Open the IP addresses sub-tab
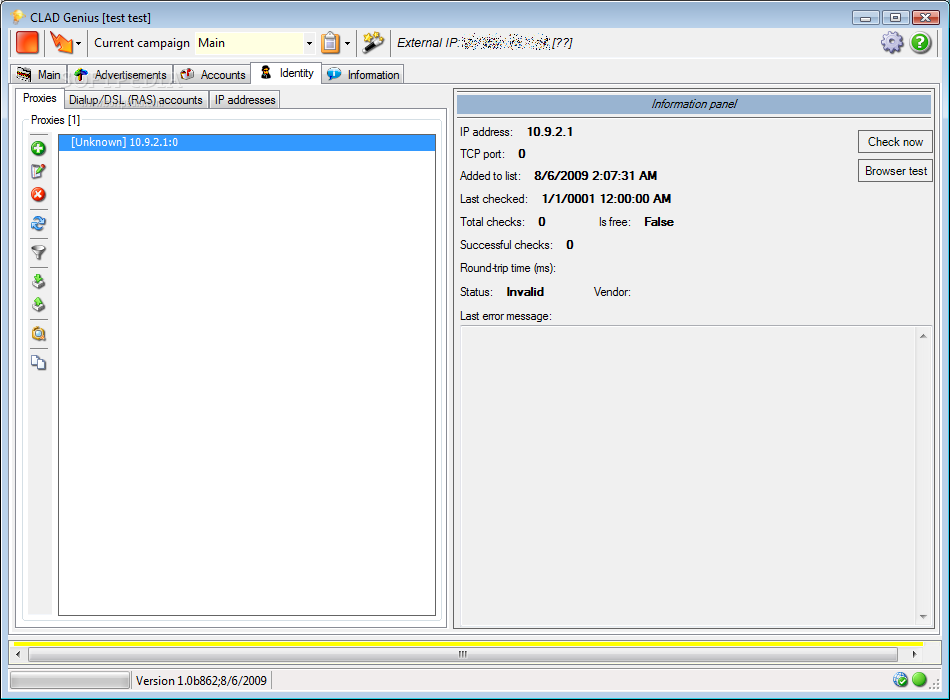Image resolution: width=950 pixels, height=700 pixels. pyautogui.click(x=245, y=100)
